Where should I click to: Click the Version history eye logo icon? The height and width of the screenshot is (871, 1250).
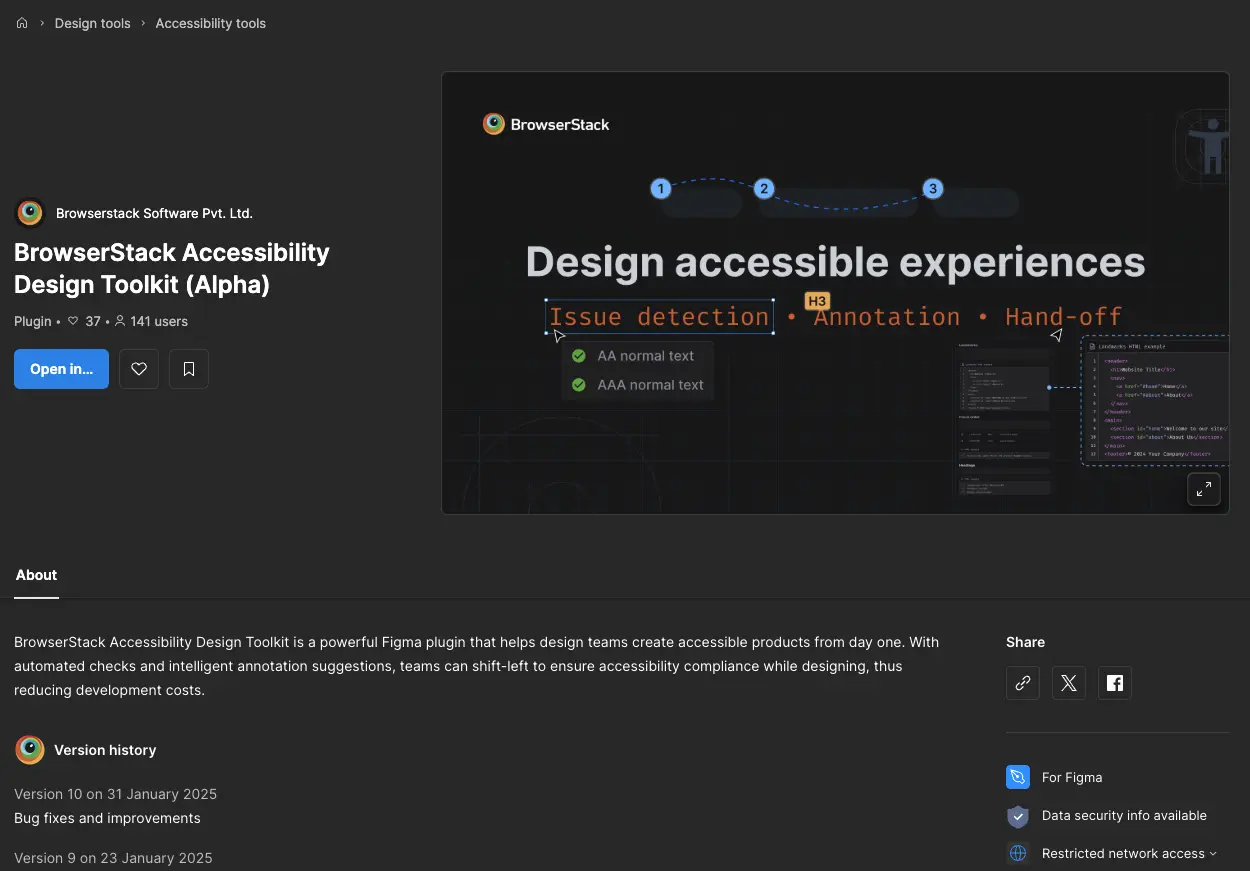(x=29, y=749)
